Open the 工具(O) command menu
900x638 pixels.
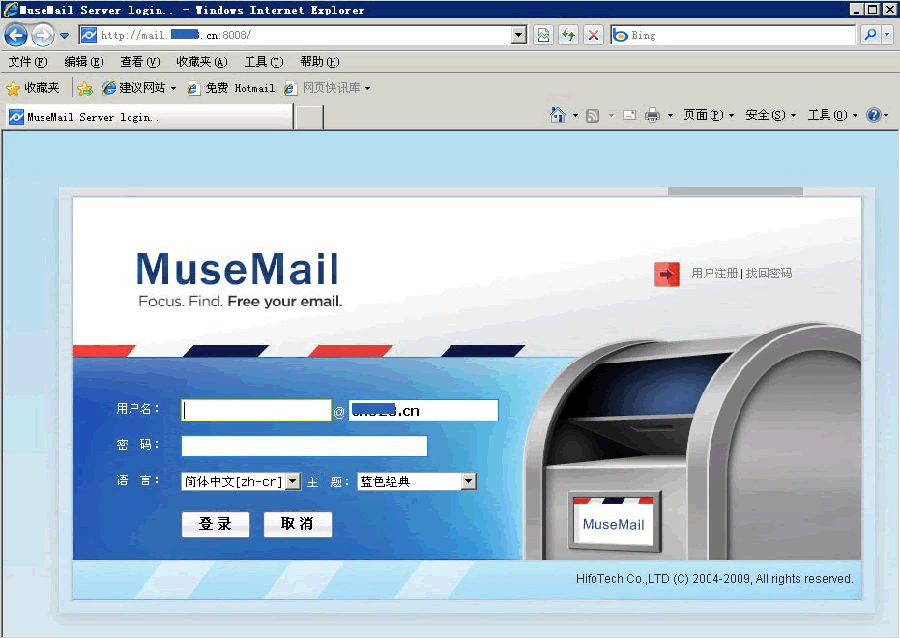832,115
